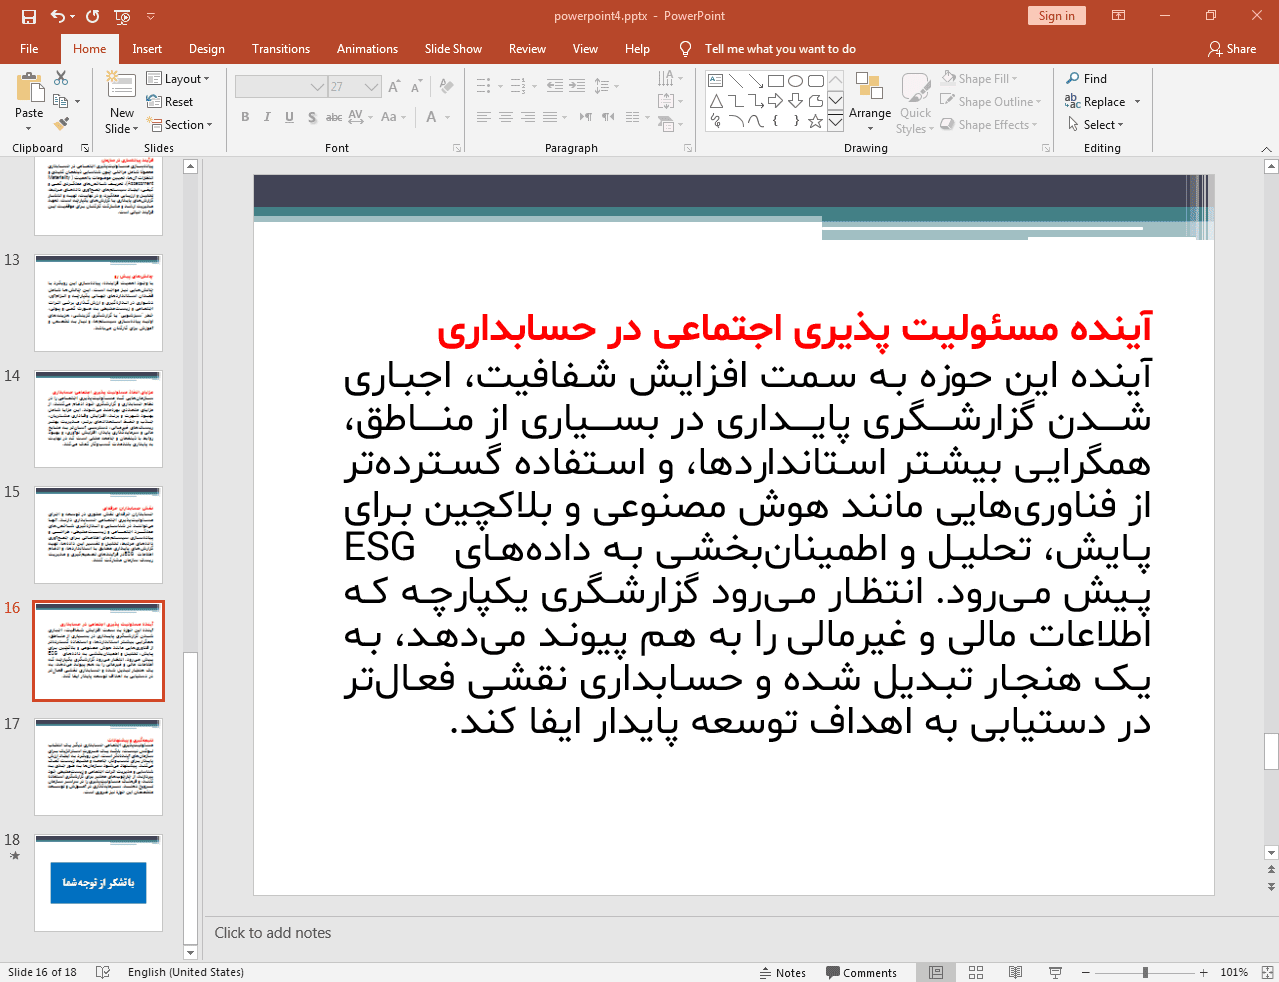Image resolution: width=1279 pixels, height=982 pixels.
Task: Click the Sign in button
Action: coord(1056,16)
